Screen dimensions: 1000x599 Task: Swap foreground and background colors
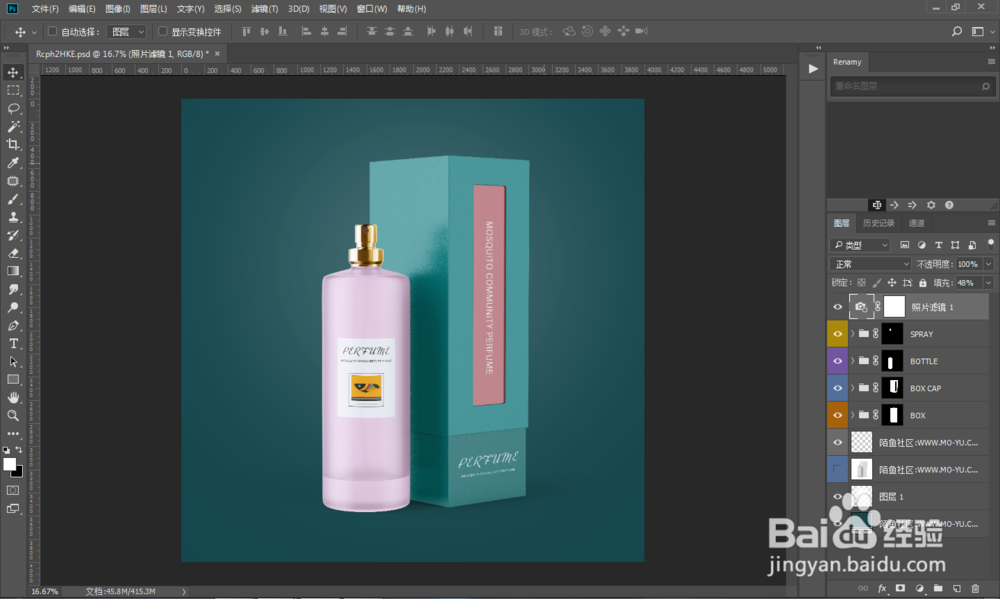(18, 450)
